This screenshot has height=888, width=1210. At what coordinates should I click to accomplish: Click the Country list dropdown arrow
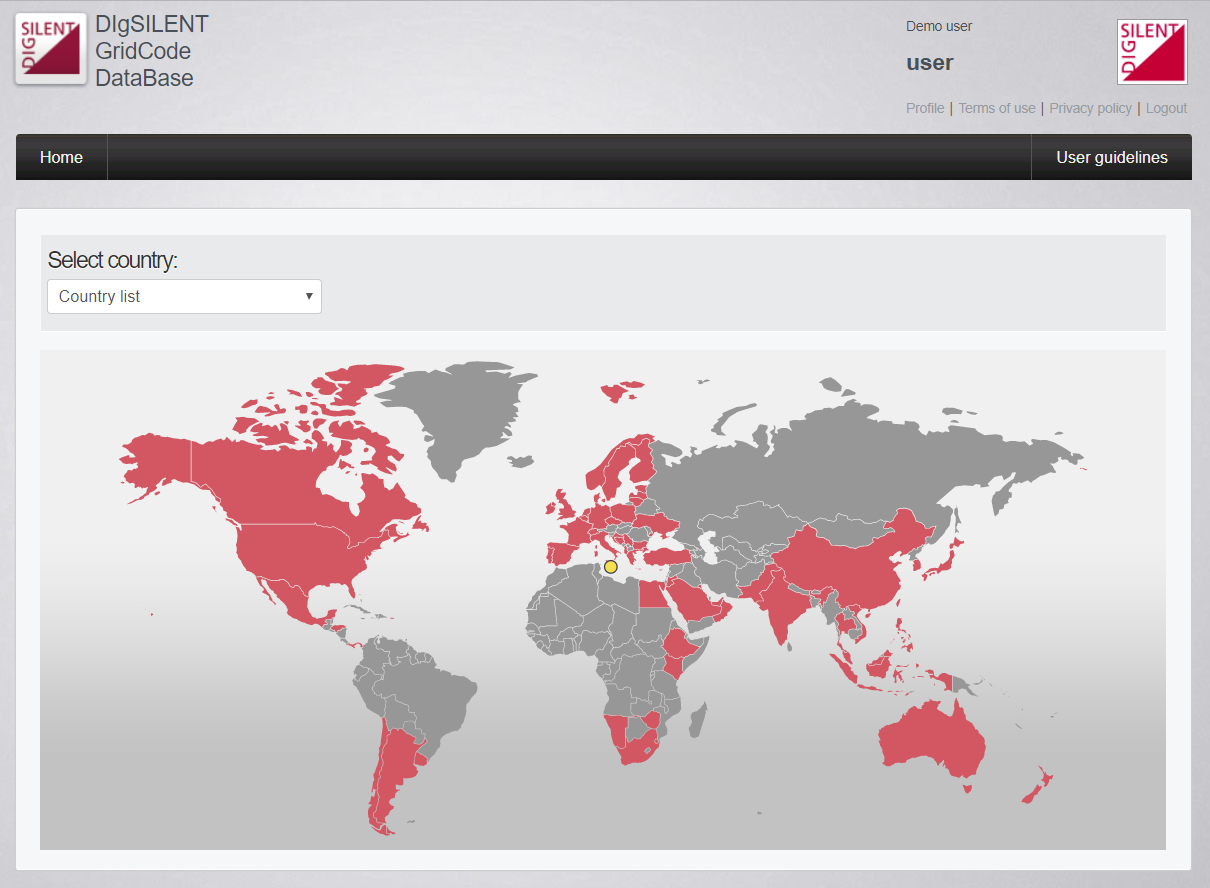[309, 297]
